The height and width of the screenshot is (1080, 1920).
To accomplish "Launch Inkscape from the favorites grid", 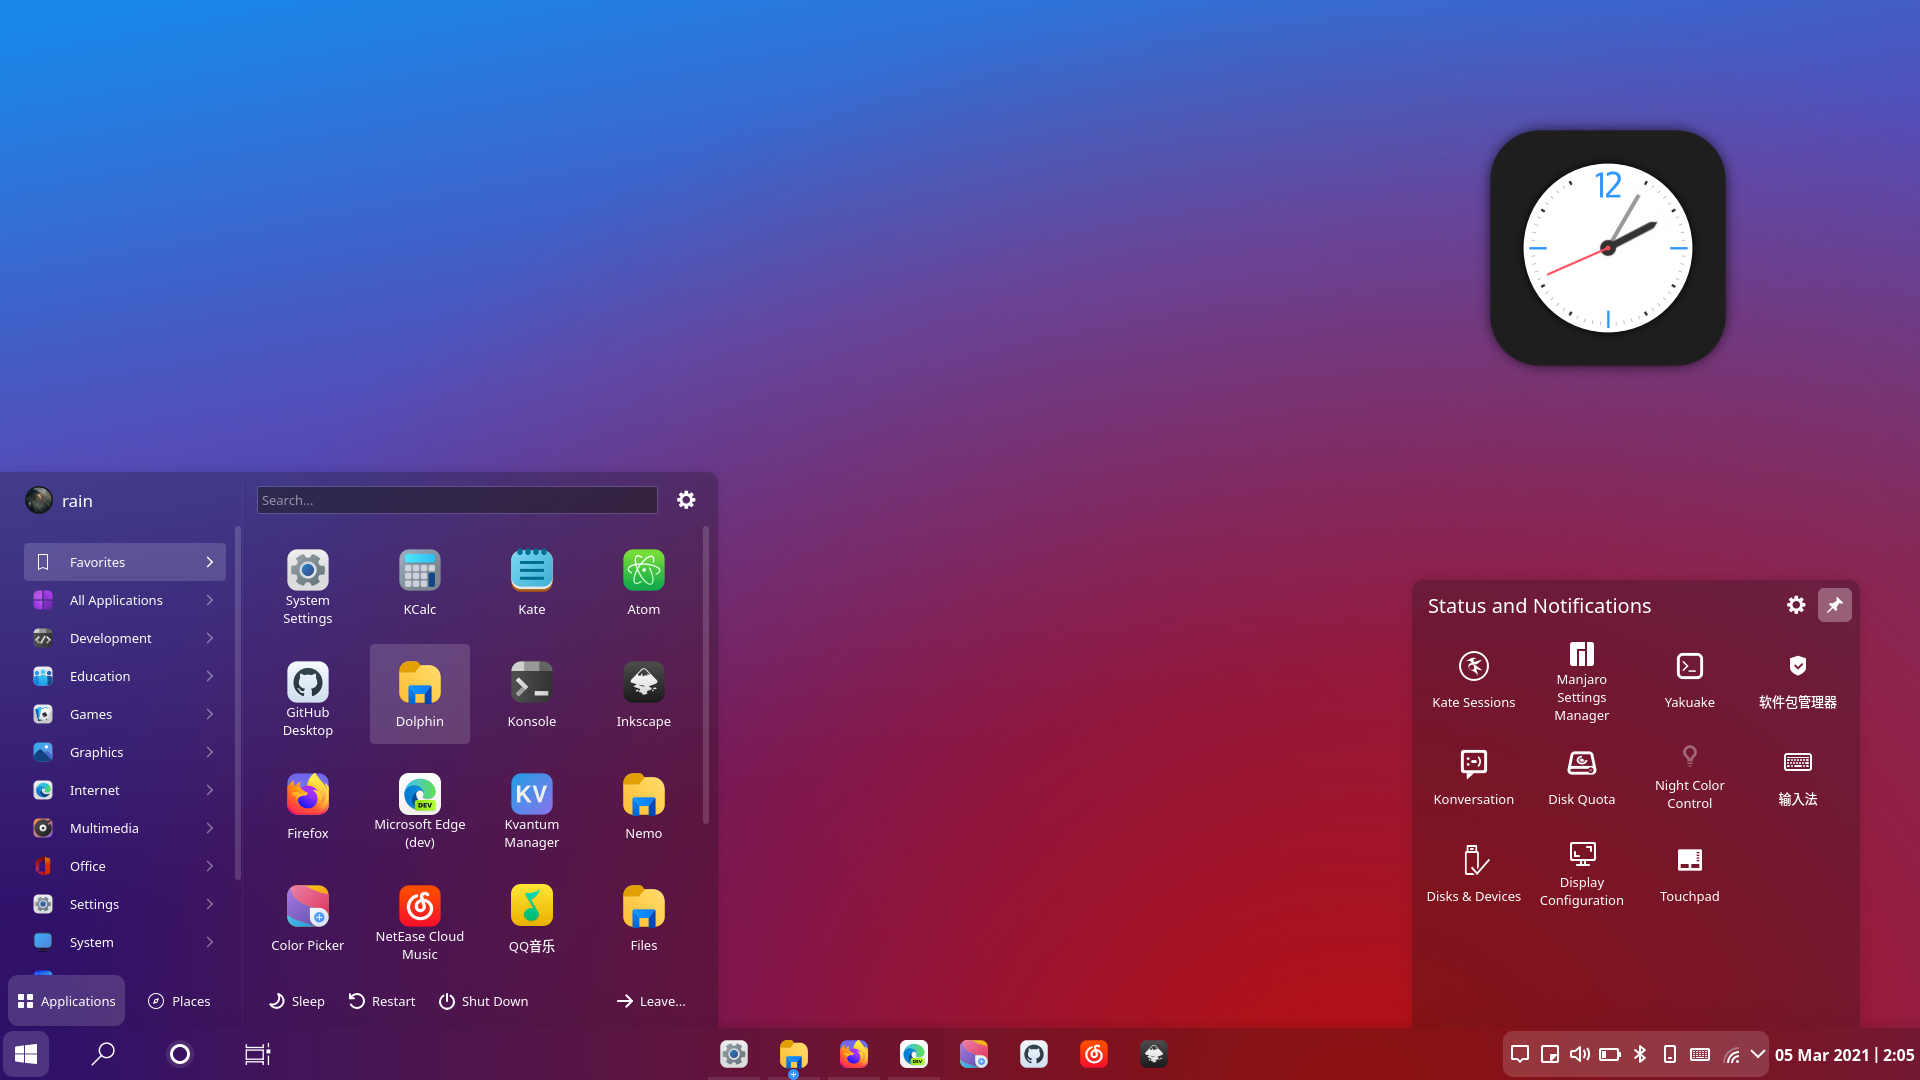I will coord(643,695).
